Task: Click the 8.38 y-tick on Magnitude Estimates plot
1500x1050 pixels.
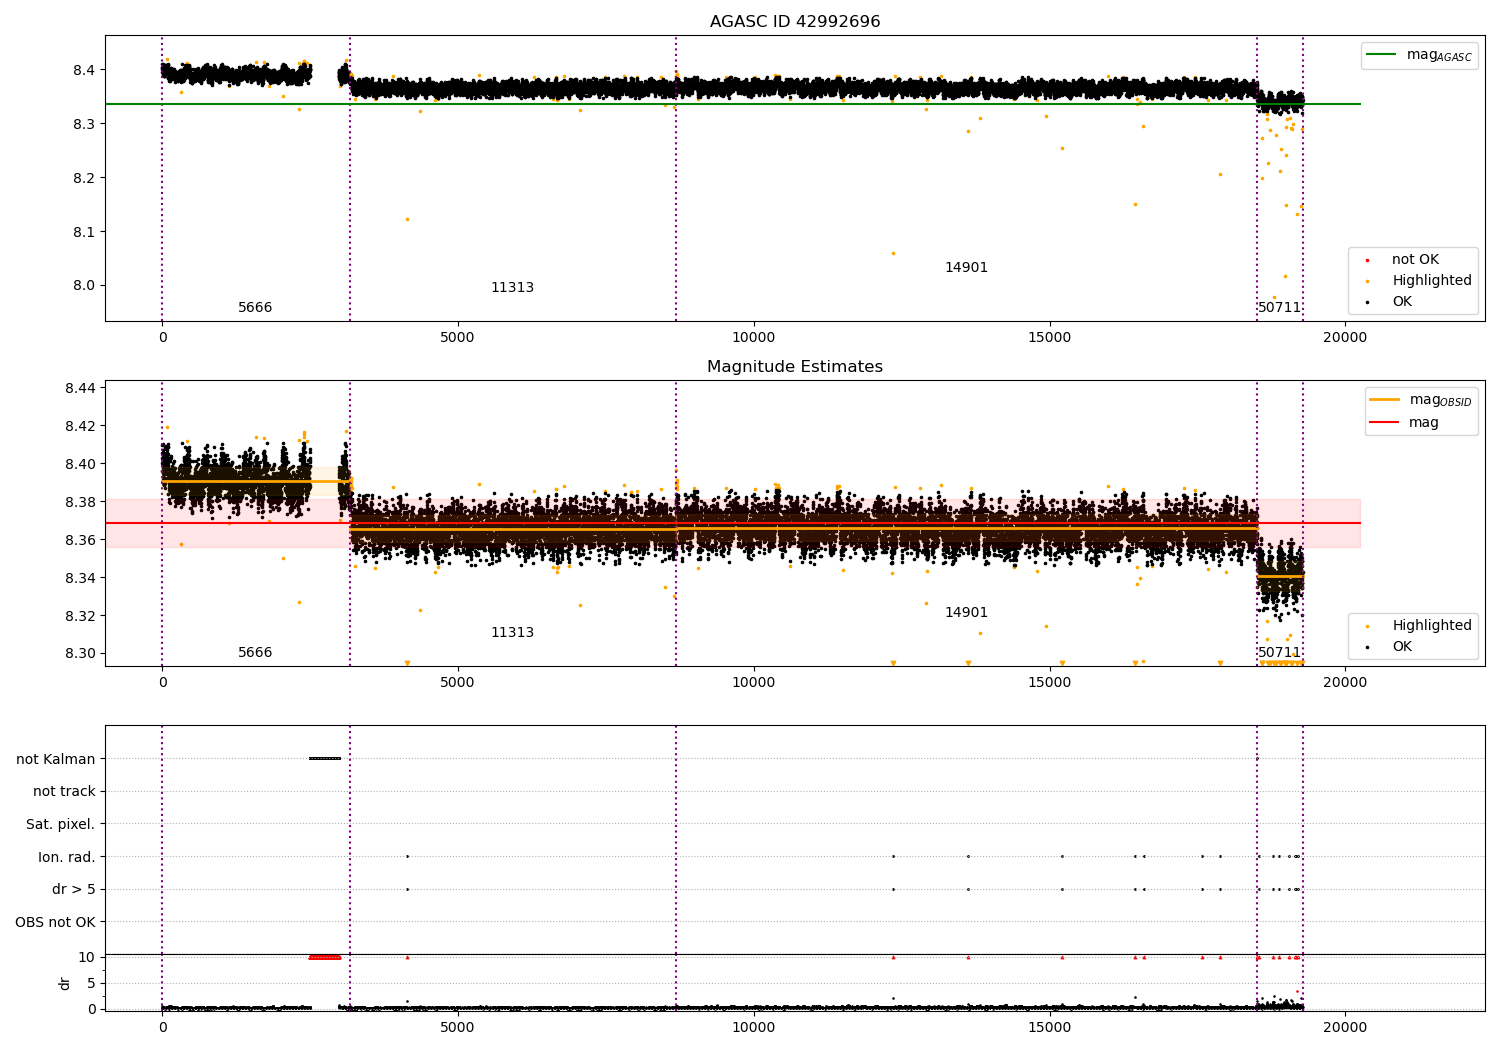Action: click(x=80, y=502)
